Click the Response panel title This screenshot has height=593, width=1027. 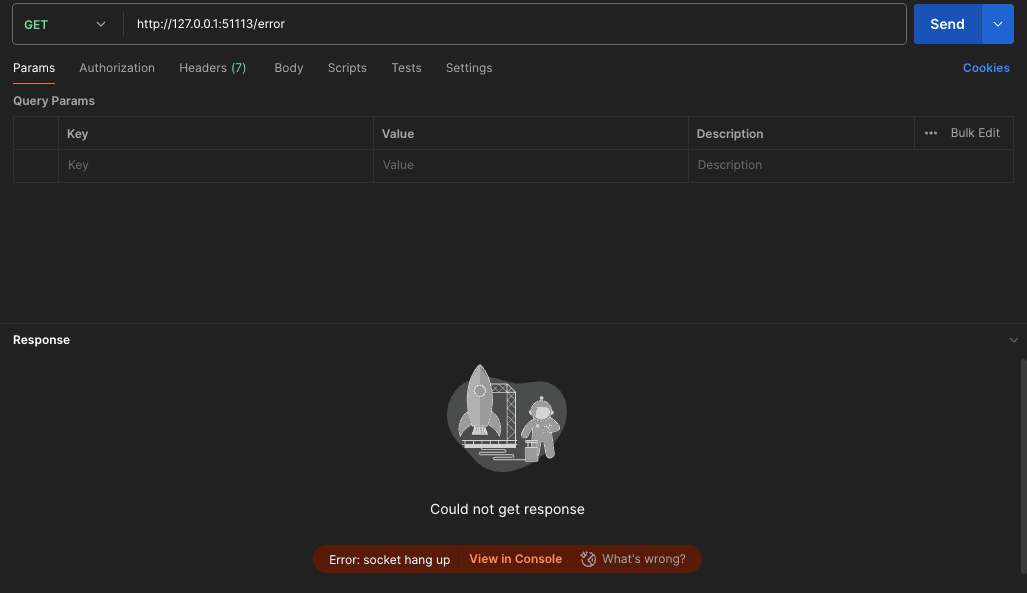[41, 340]
